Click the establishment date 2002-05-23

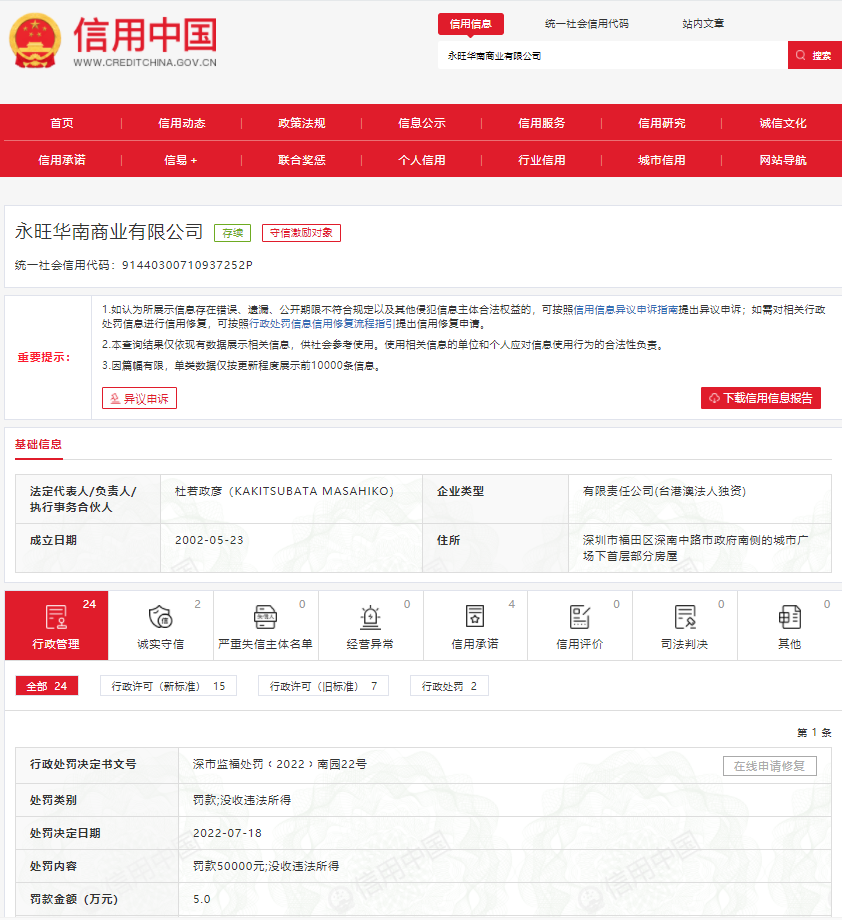(x=209, y=540)
